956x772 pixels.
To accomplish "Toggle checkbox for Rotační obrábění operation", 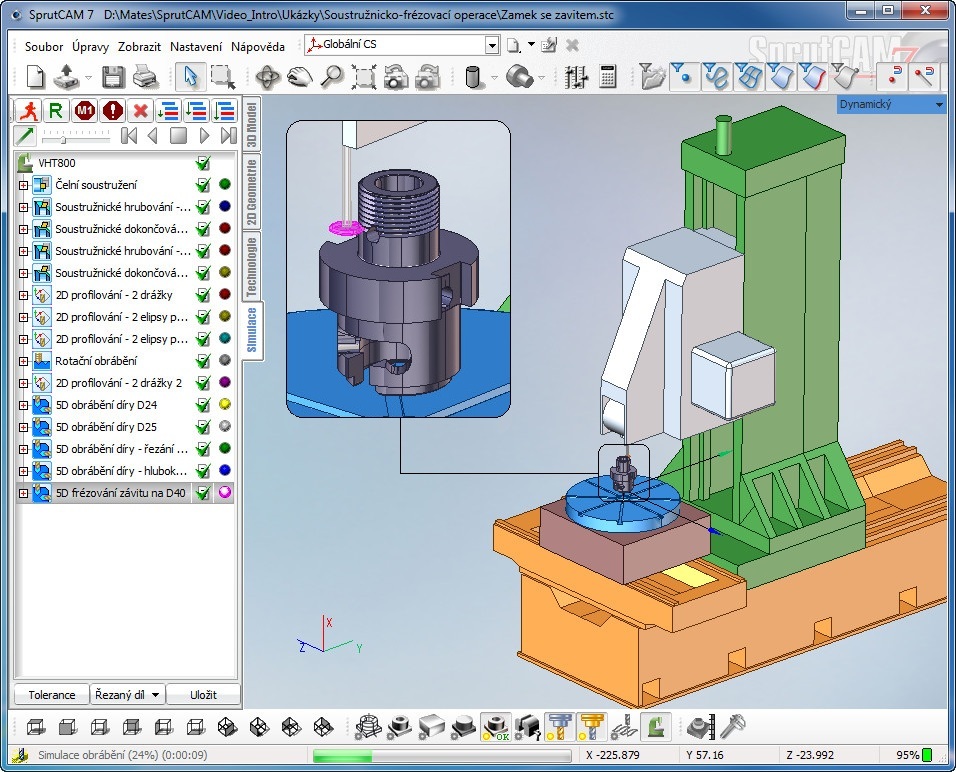I will coord(203,361).
